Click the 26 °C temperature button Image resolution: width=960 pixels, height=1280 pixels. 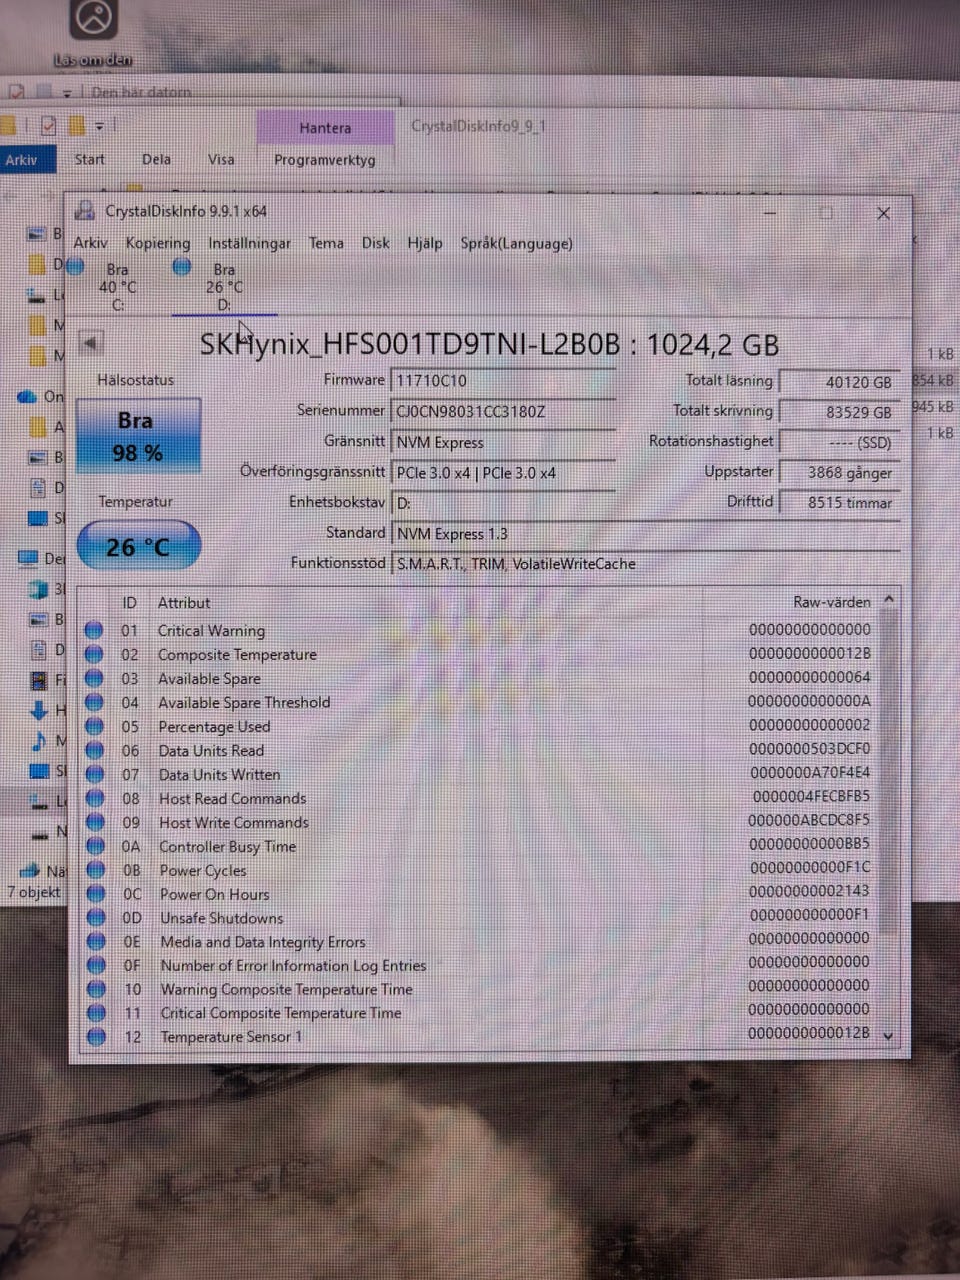point(138,546)
